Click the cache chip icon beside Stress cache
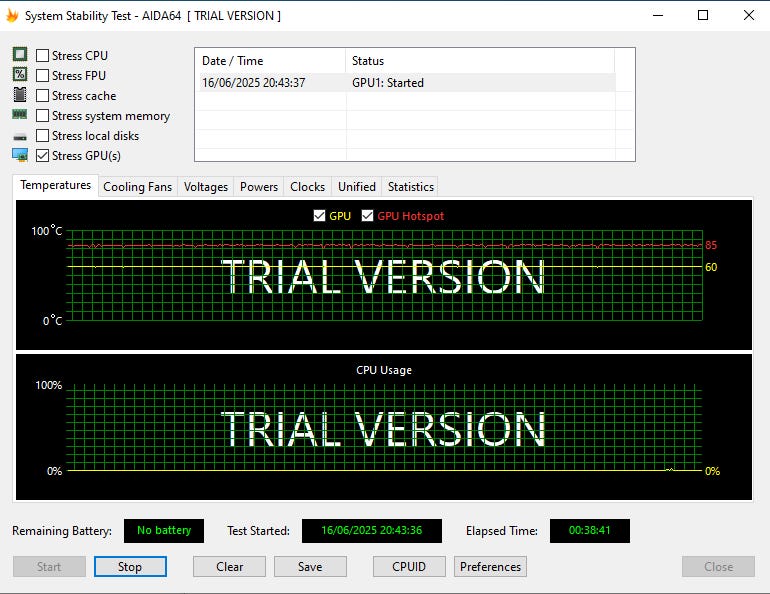This screenshot has height=594, width=770. pyautogui.click(x=20, y=94)
